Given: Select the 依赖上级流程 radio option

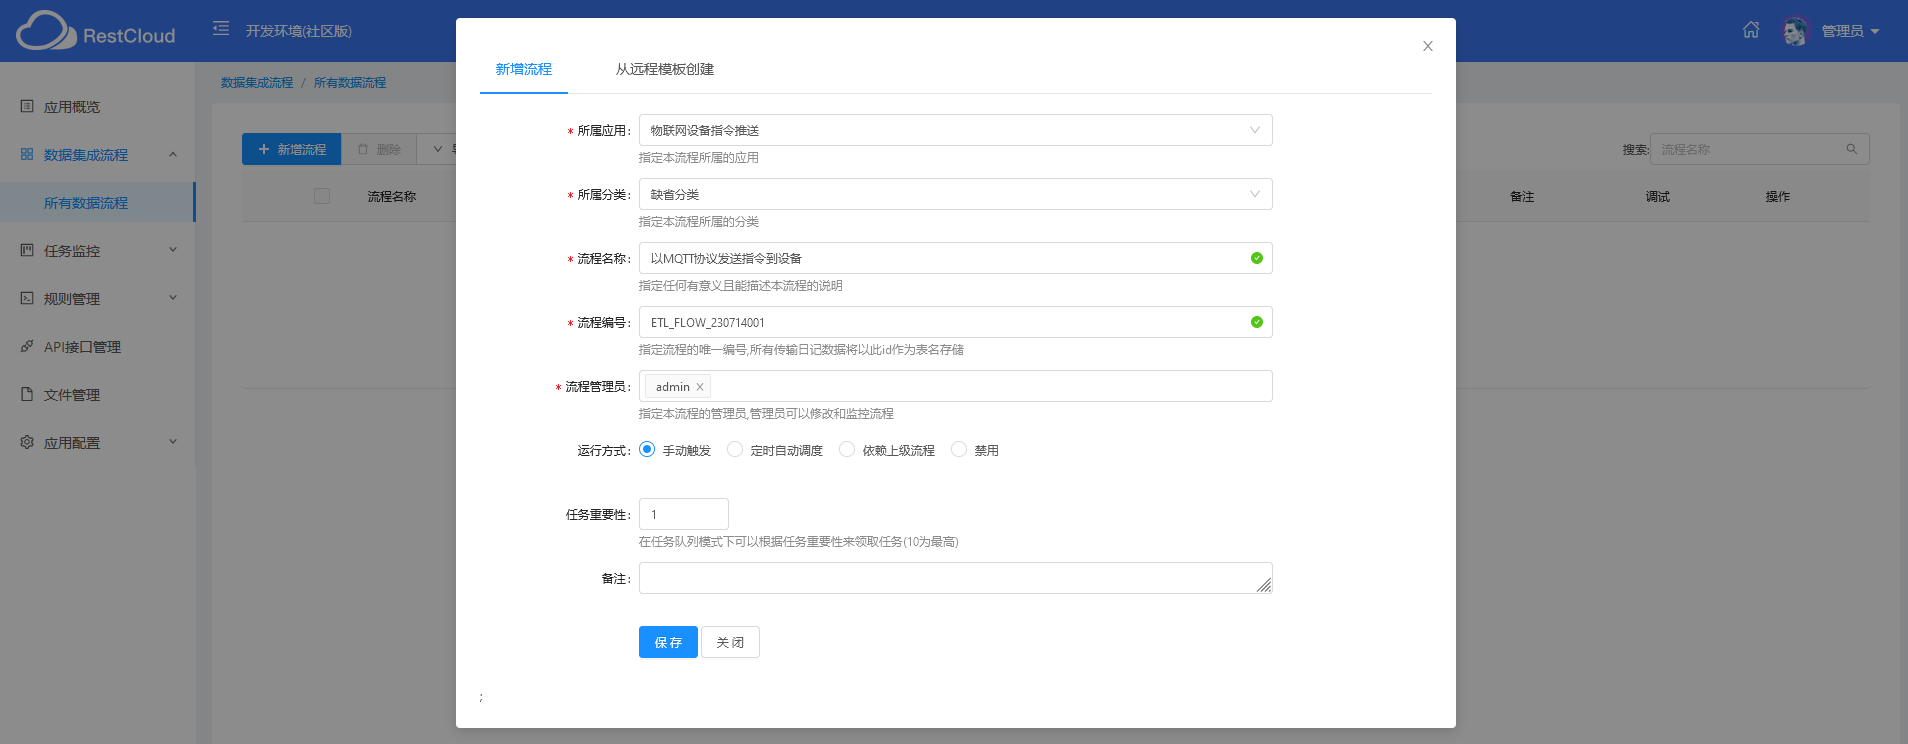Looking at the screenshot, I should [x=847, y=450].
